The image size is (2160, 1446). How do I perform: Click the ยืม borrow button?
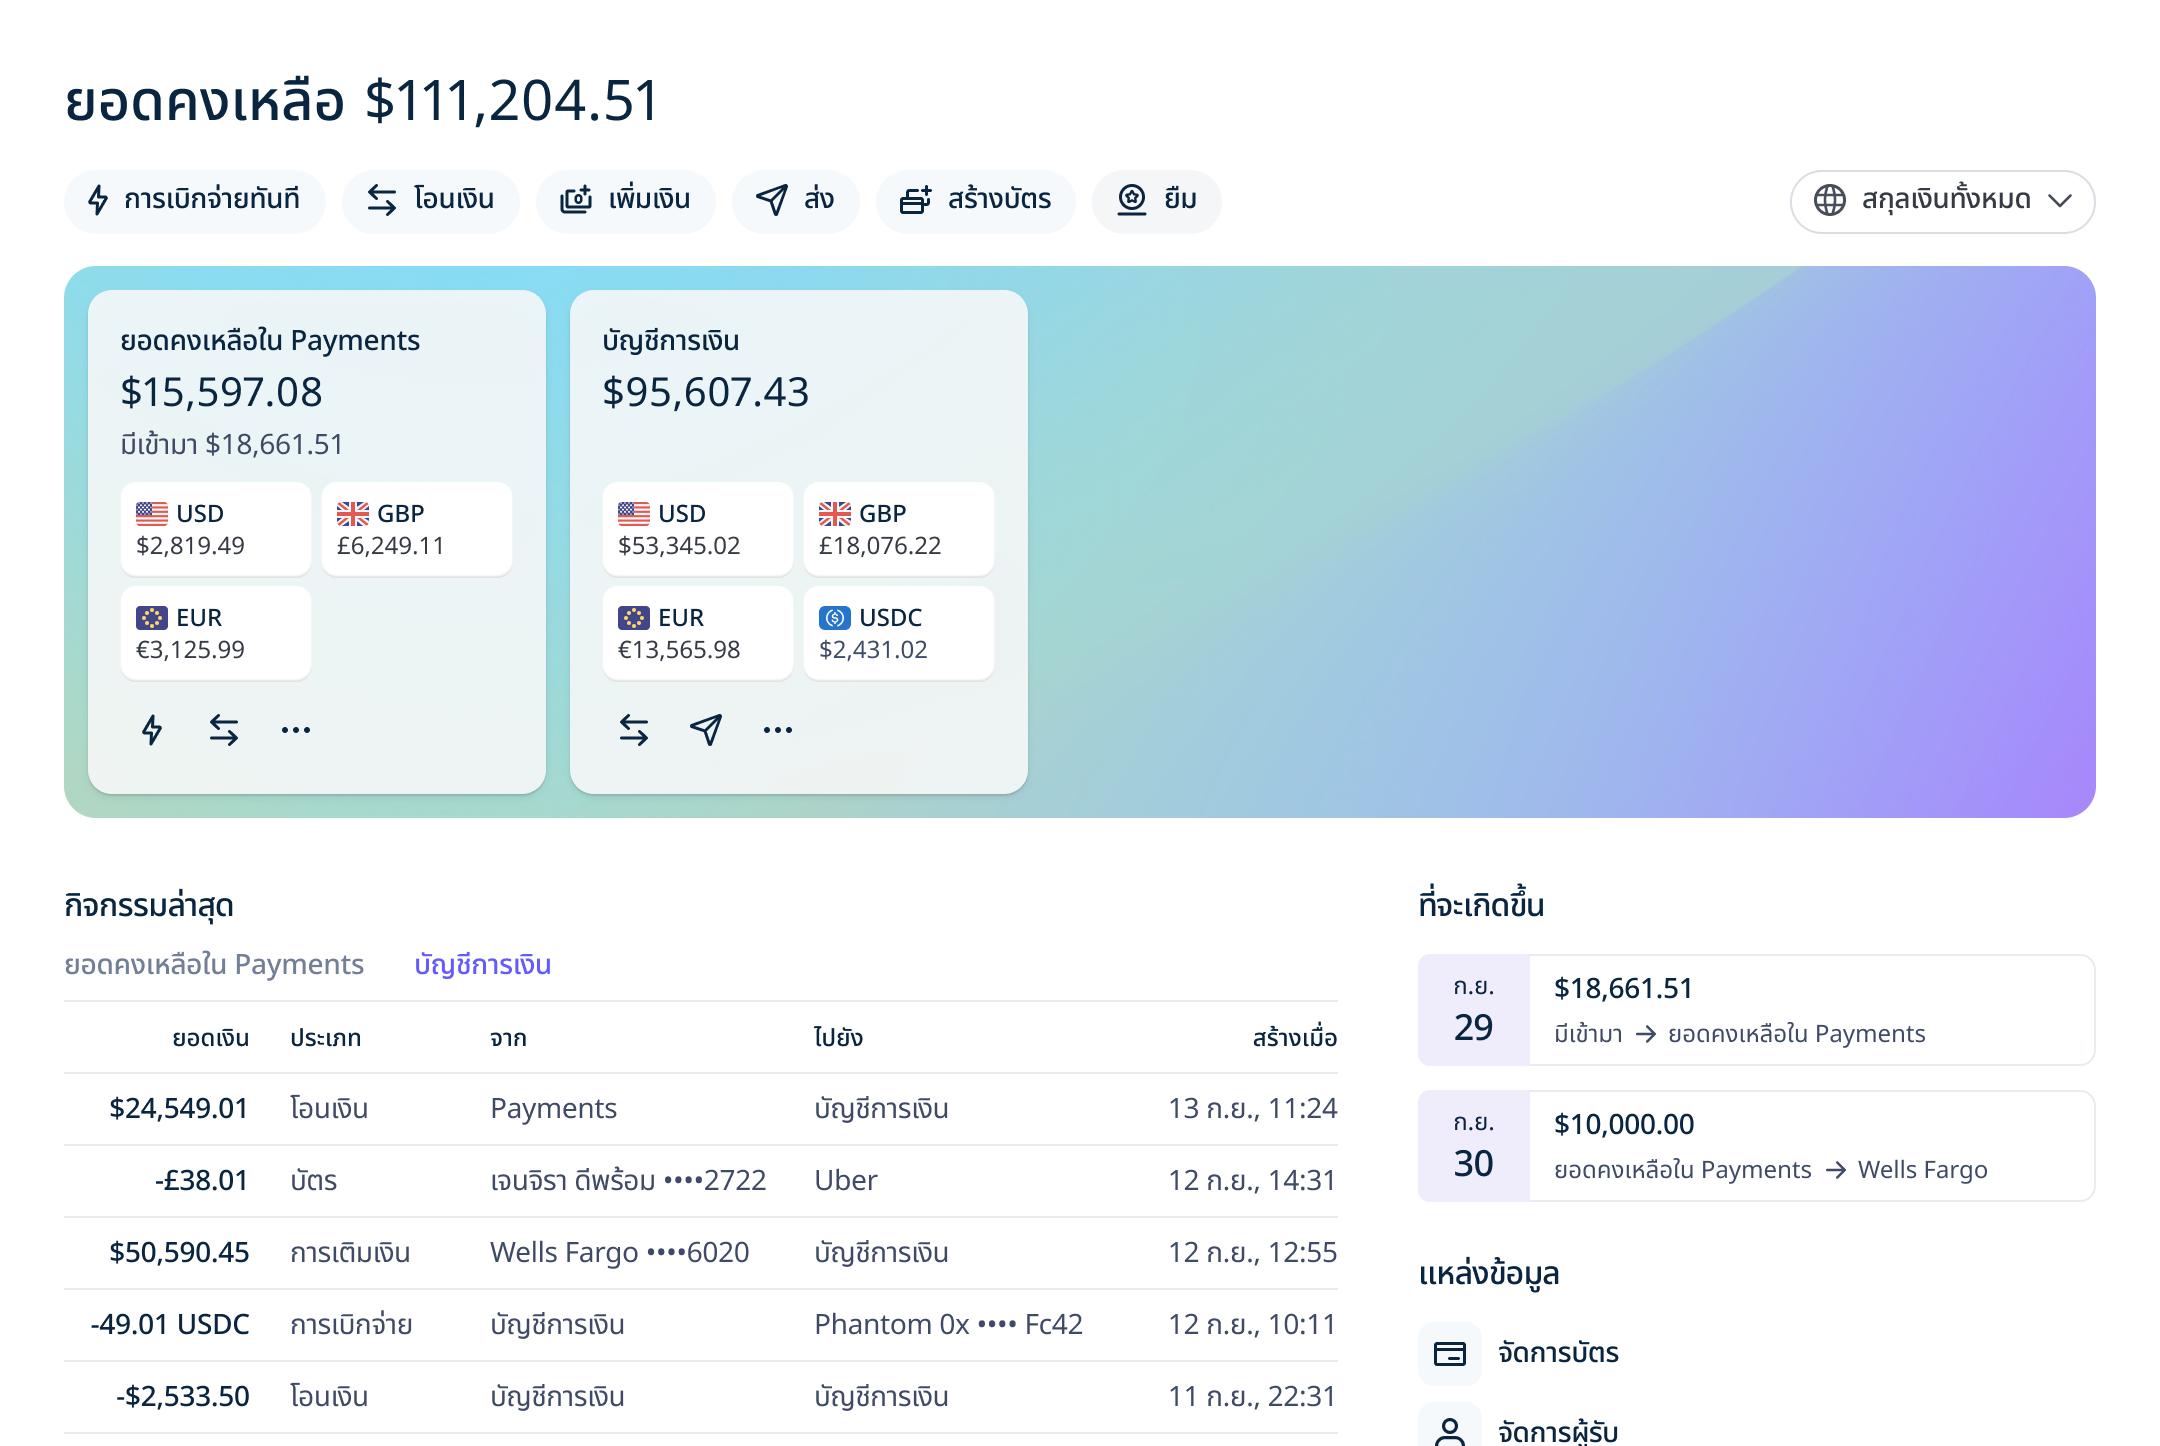point(1157,201)
